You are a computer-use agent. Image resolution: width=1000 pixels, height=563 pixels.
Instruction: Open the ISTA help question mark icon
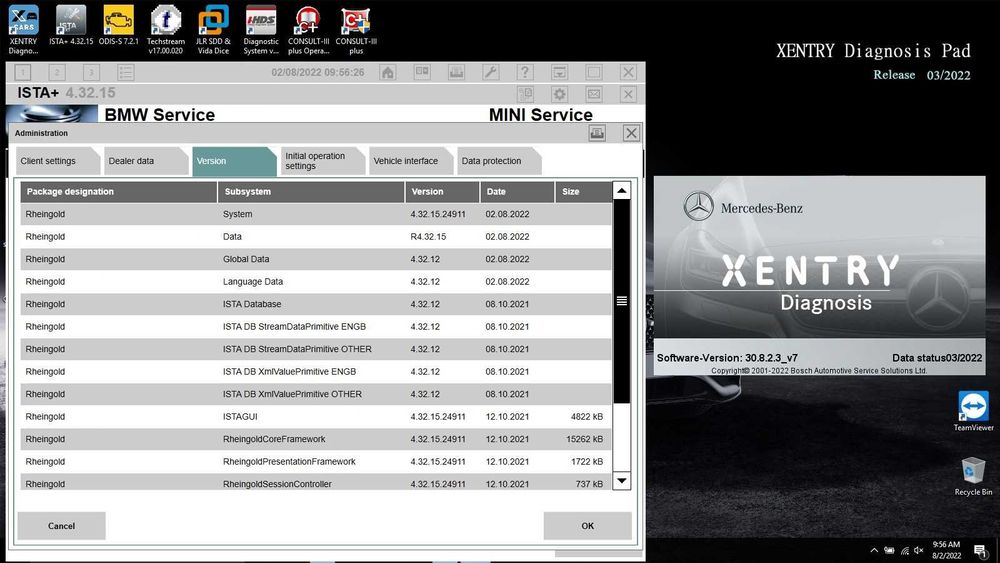(525, 72)
